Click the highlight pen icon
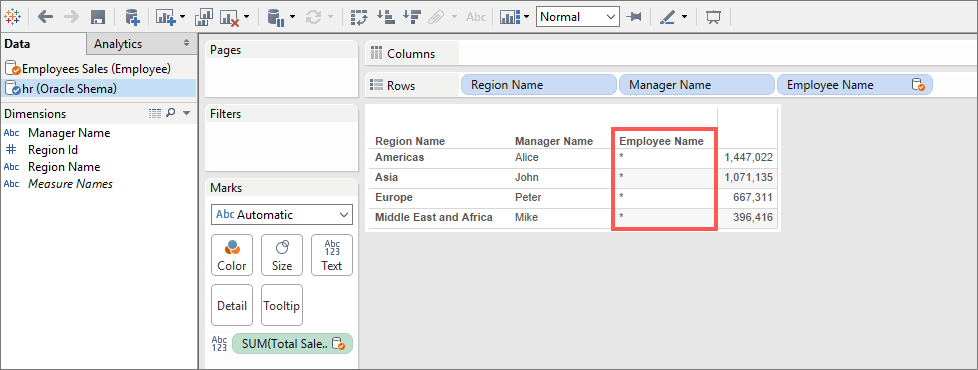This screenshot has width=978, height=370. pyautogui.click(x=667, y=17)
